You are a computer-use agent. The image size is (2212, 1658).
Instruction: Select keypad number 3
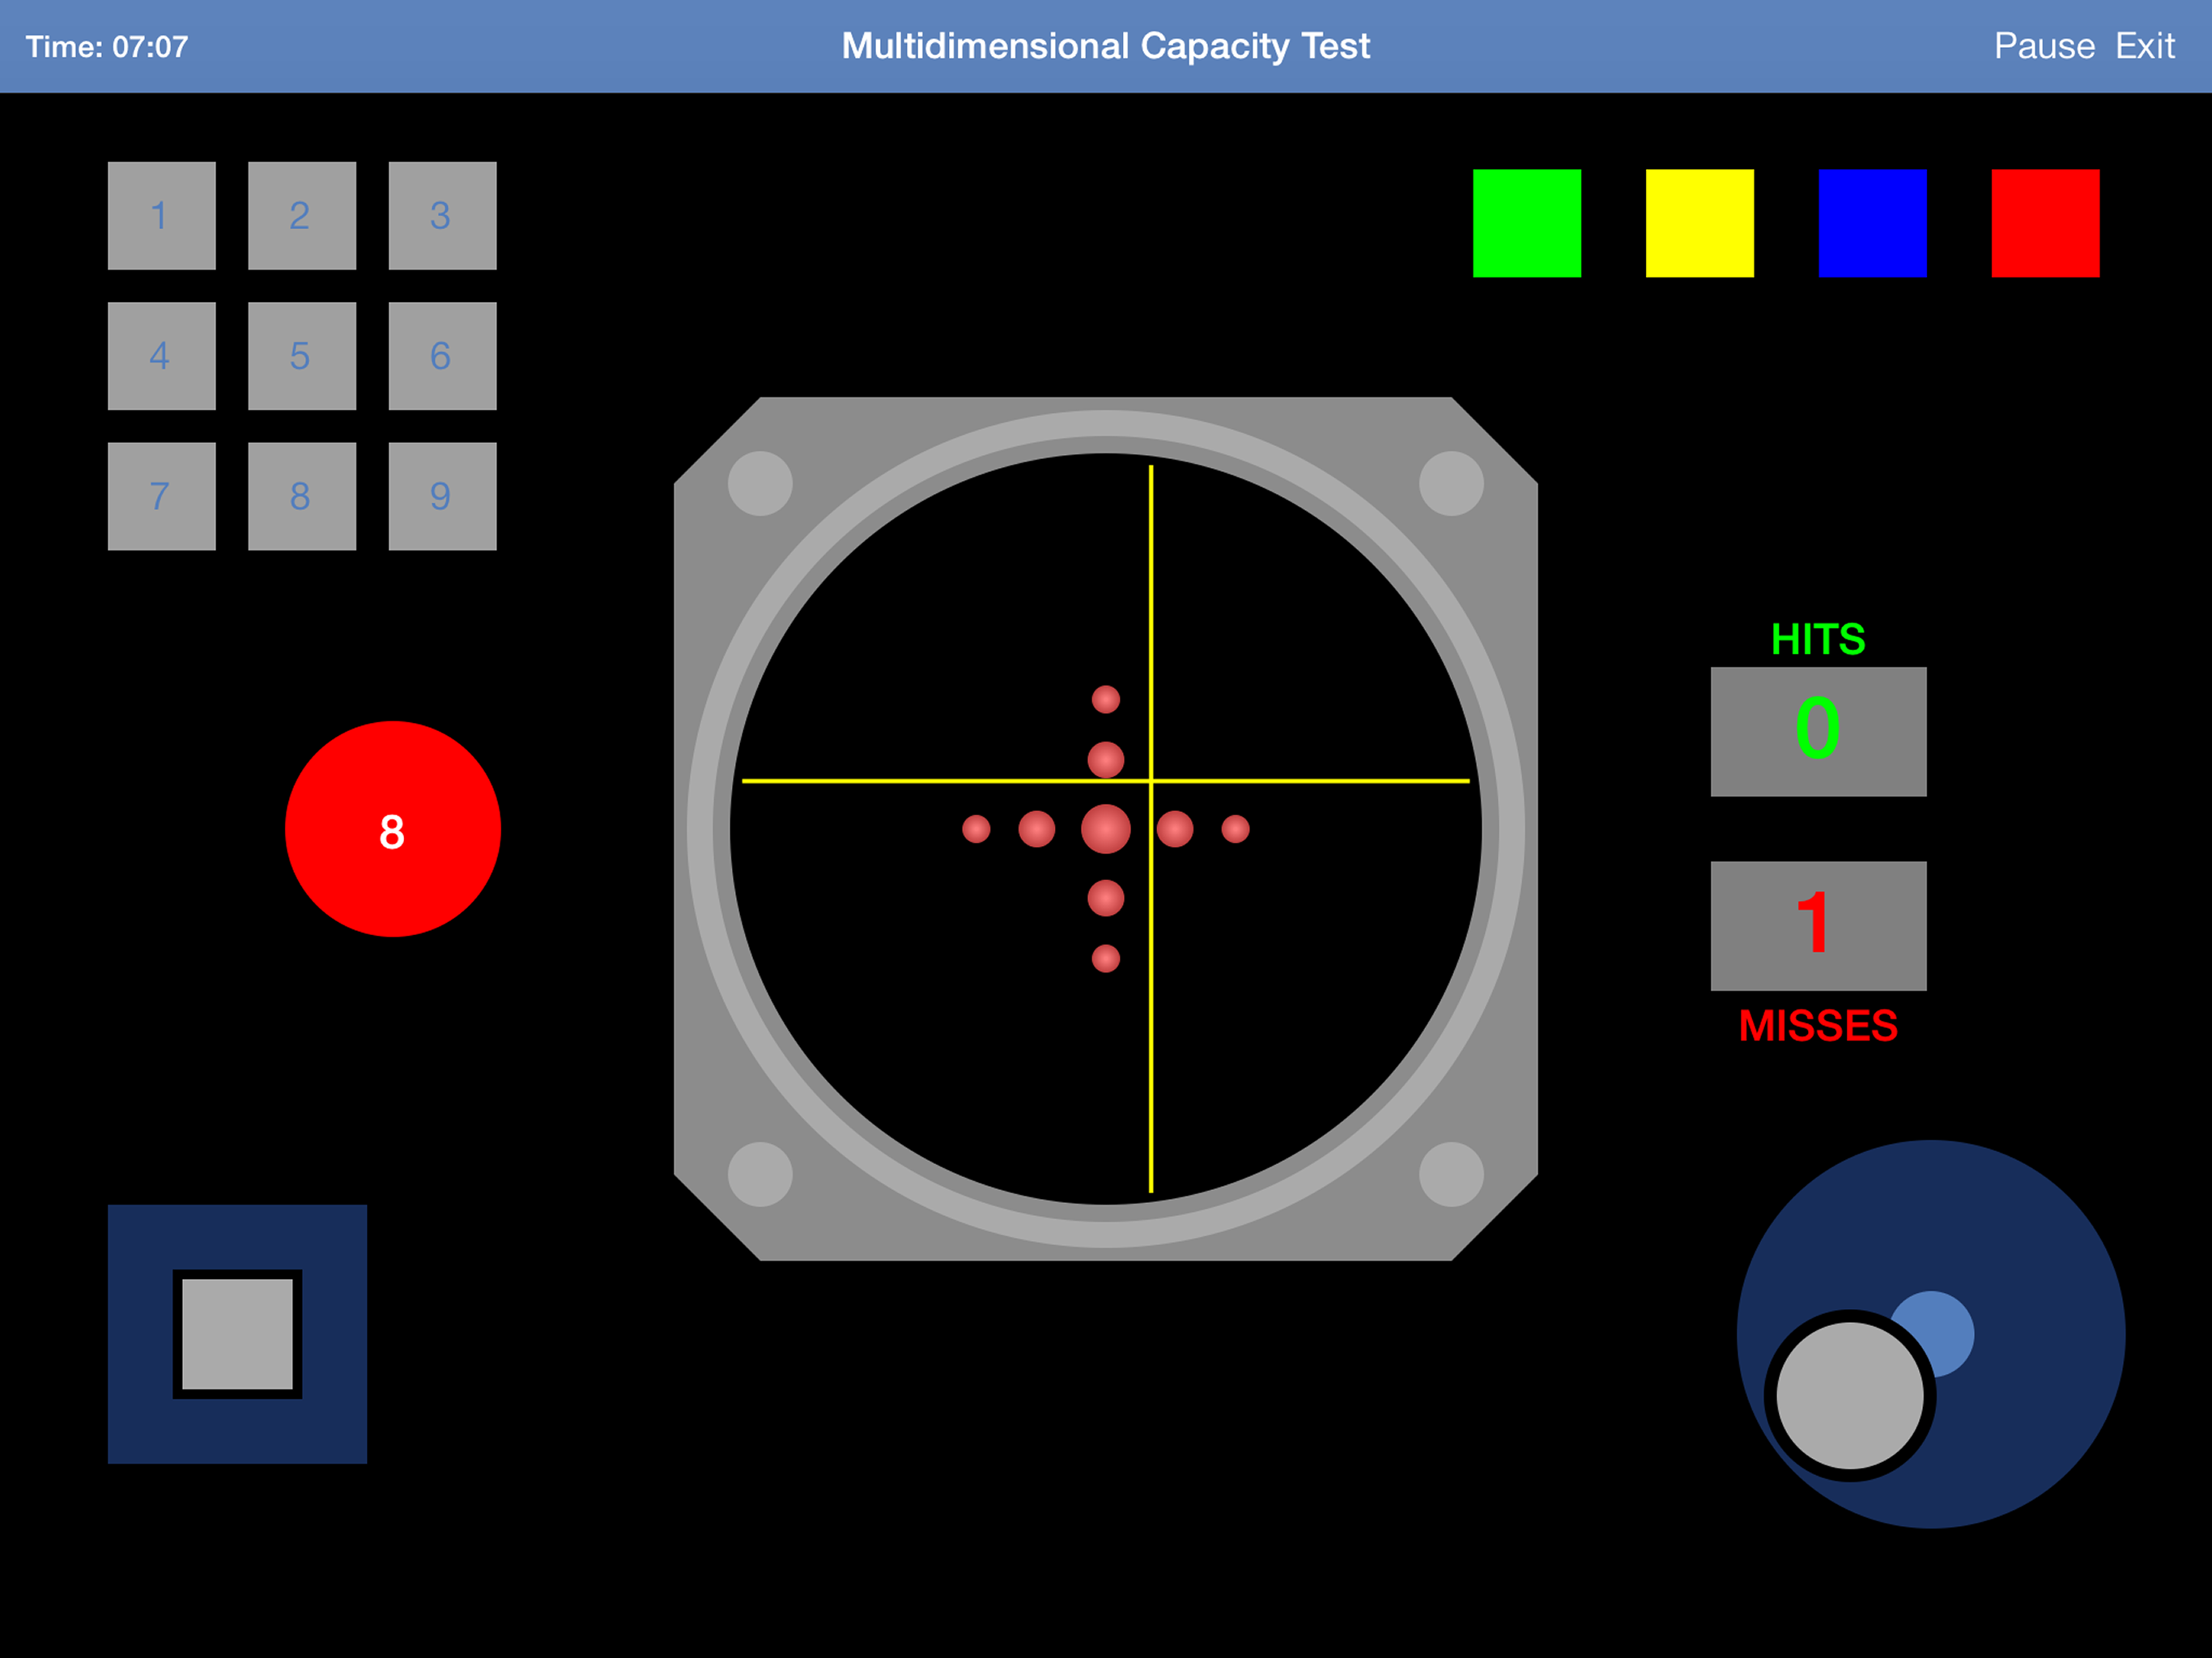[x=442, y=215]
